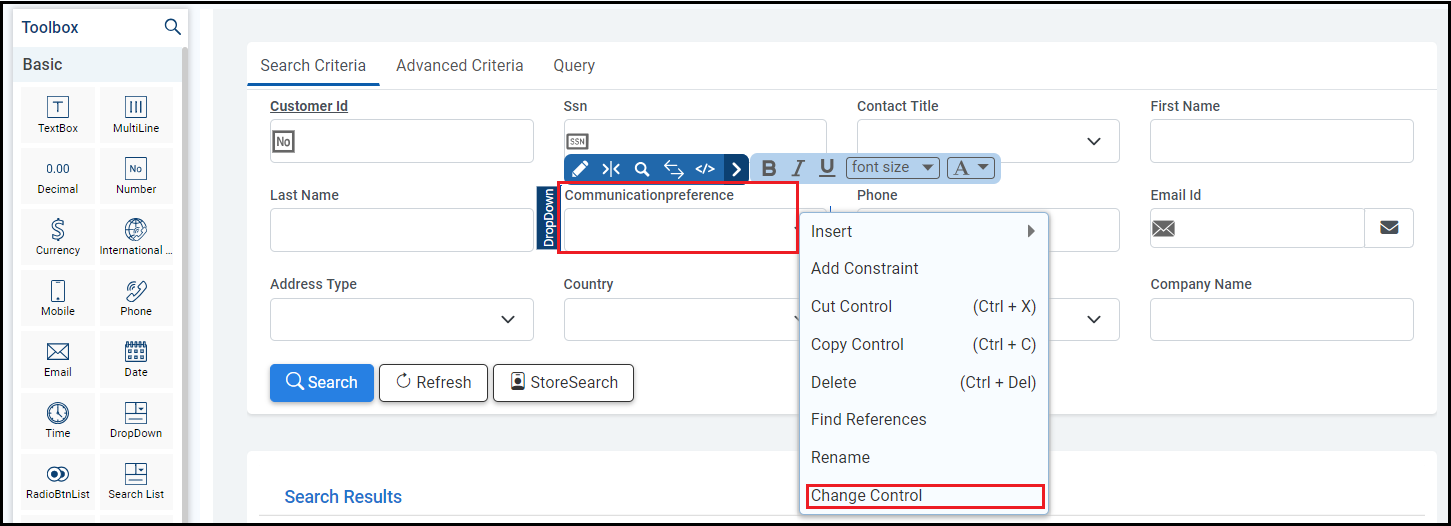This screenshot has width=1451, height=526.
Task: Choose the Currency control in Toolbox
Action: coord(58,237)
